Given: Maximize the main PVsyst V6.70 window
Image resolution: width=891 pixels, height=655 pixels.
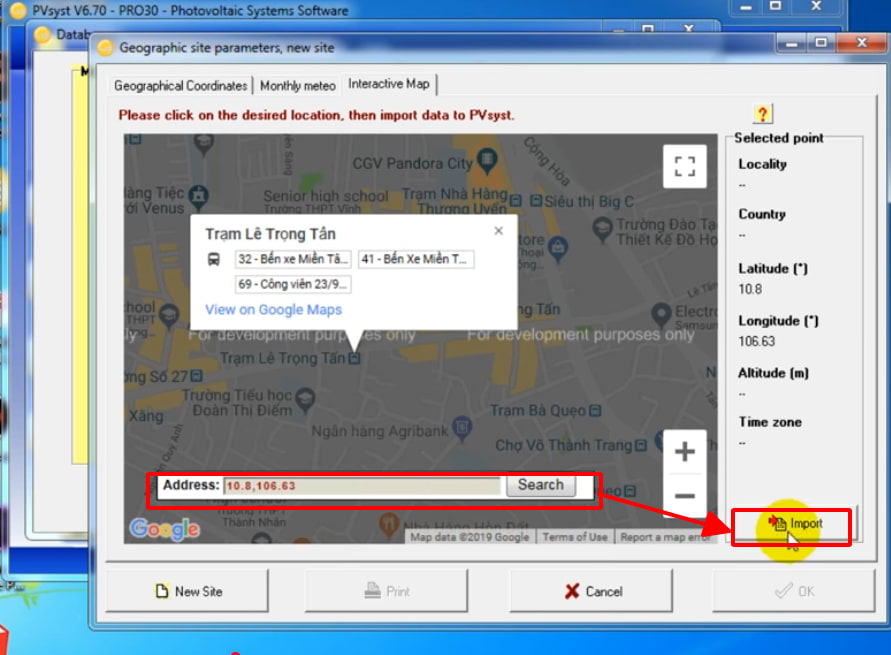Looking at the screenshot, I should (x=775, y=6).
